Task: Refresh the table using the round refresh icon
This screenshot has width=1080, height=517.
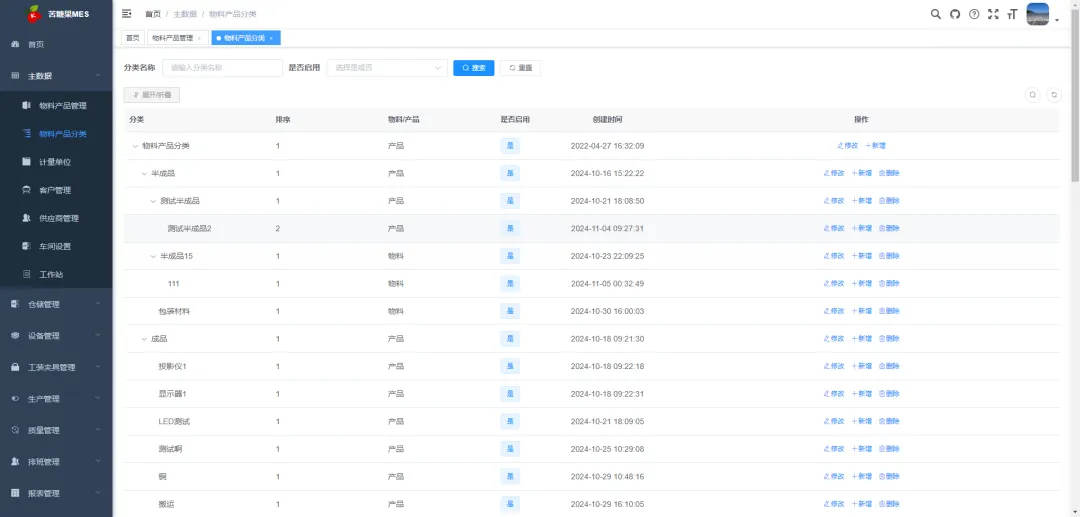Action: point(1053,95)
